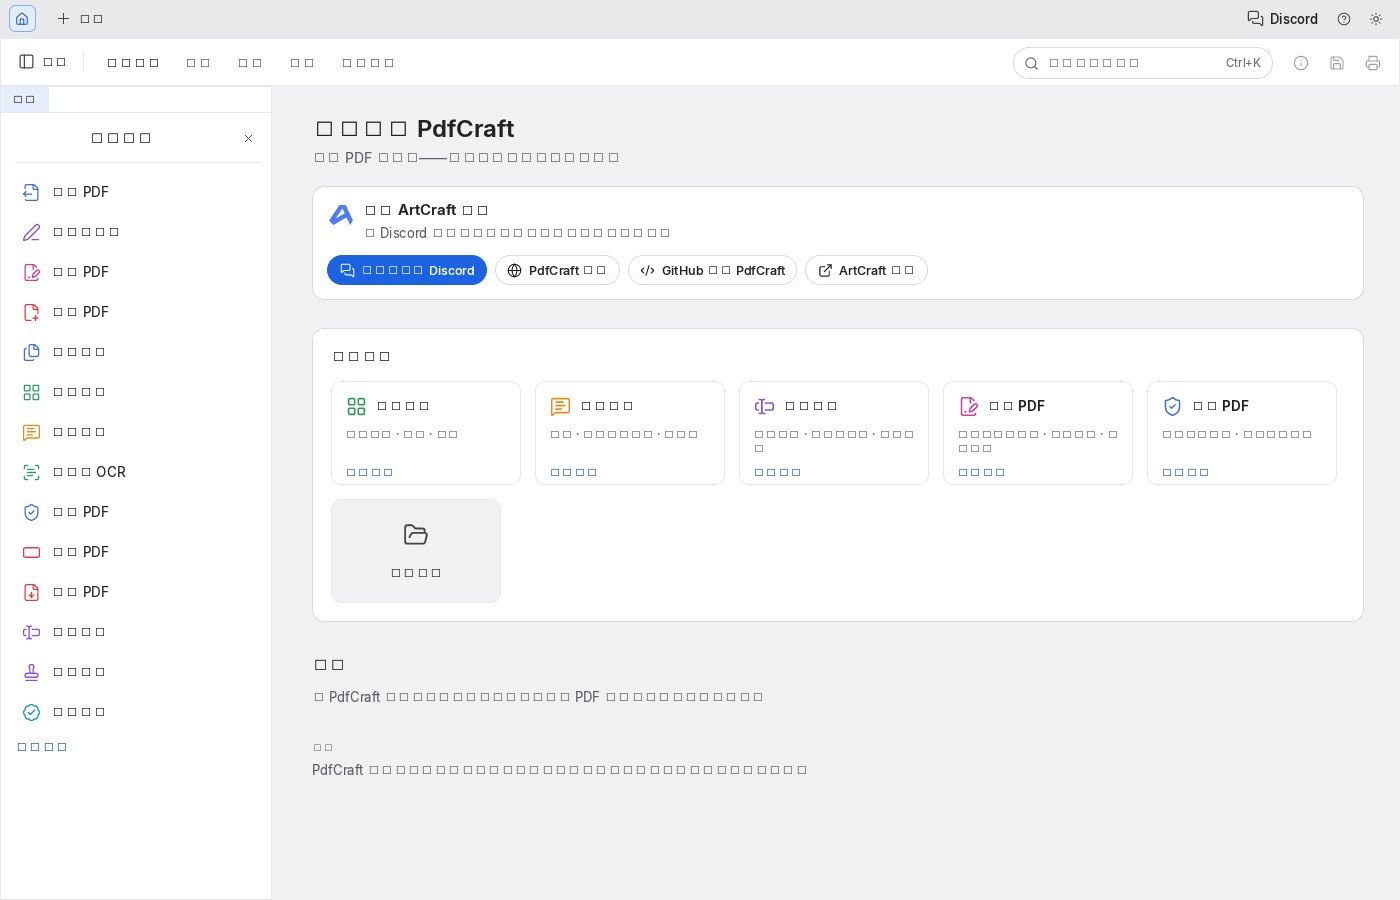The height and width of the screenshot is (900, 1400).
Task: Go to the home tab icon
Action: click(22, 19)
